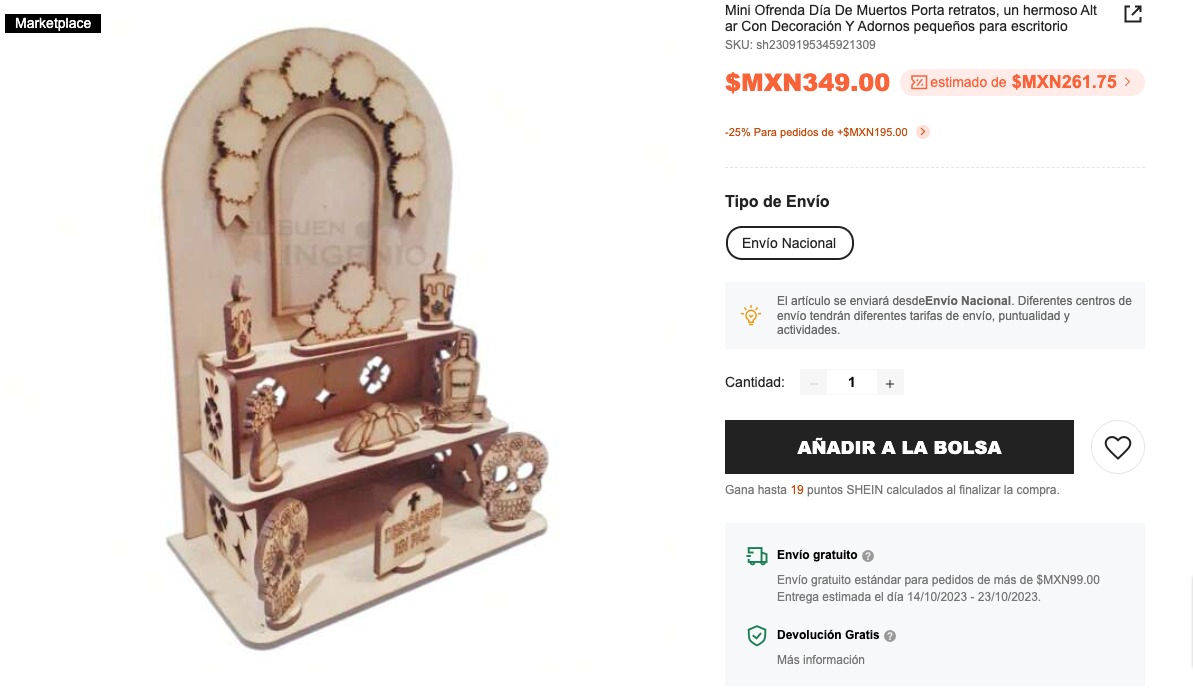Image resolution: width=1193 pixels, height=692 pixels.
Task: Decrease quantity with the minus button
Action: coord(813,383)
